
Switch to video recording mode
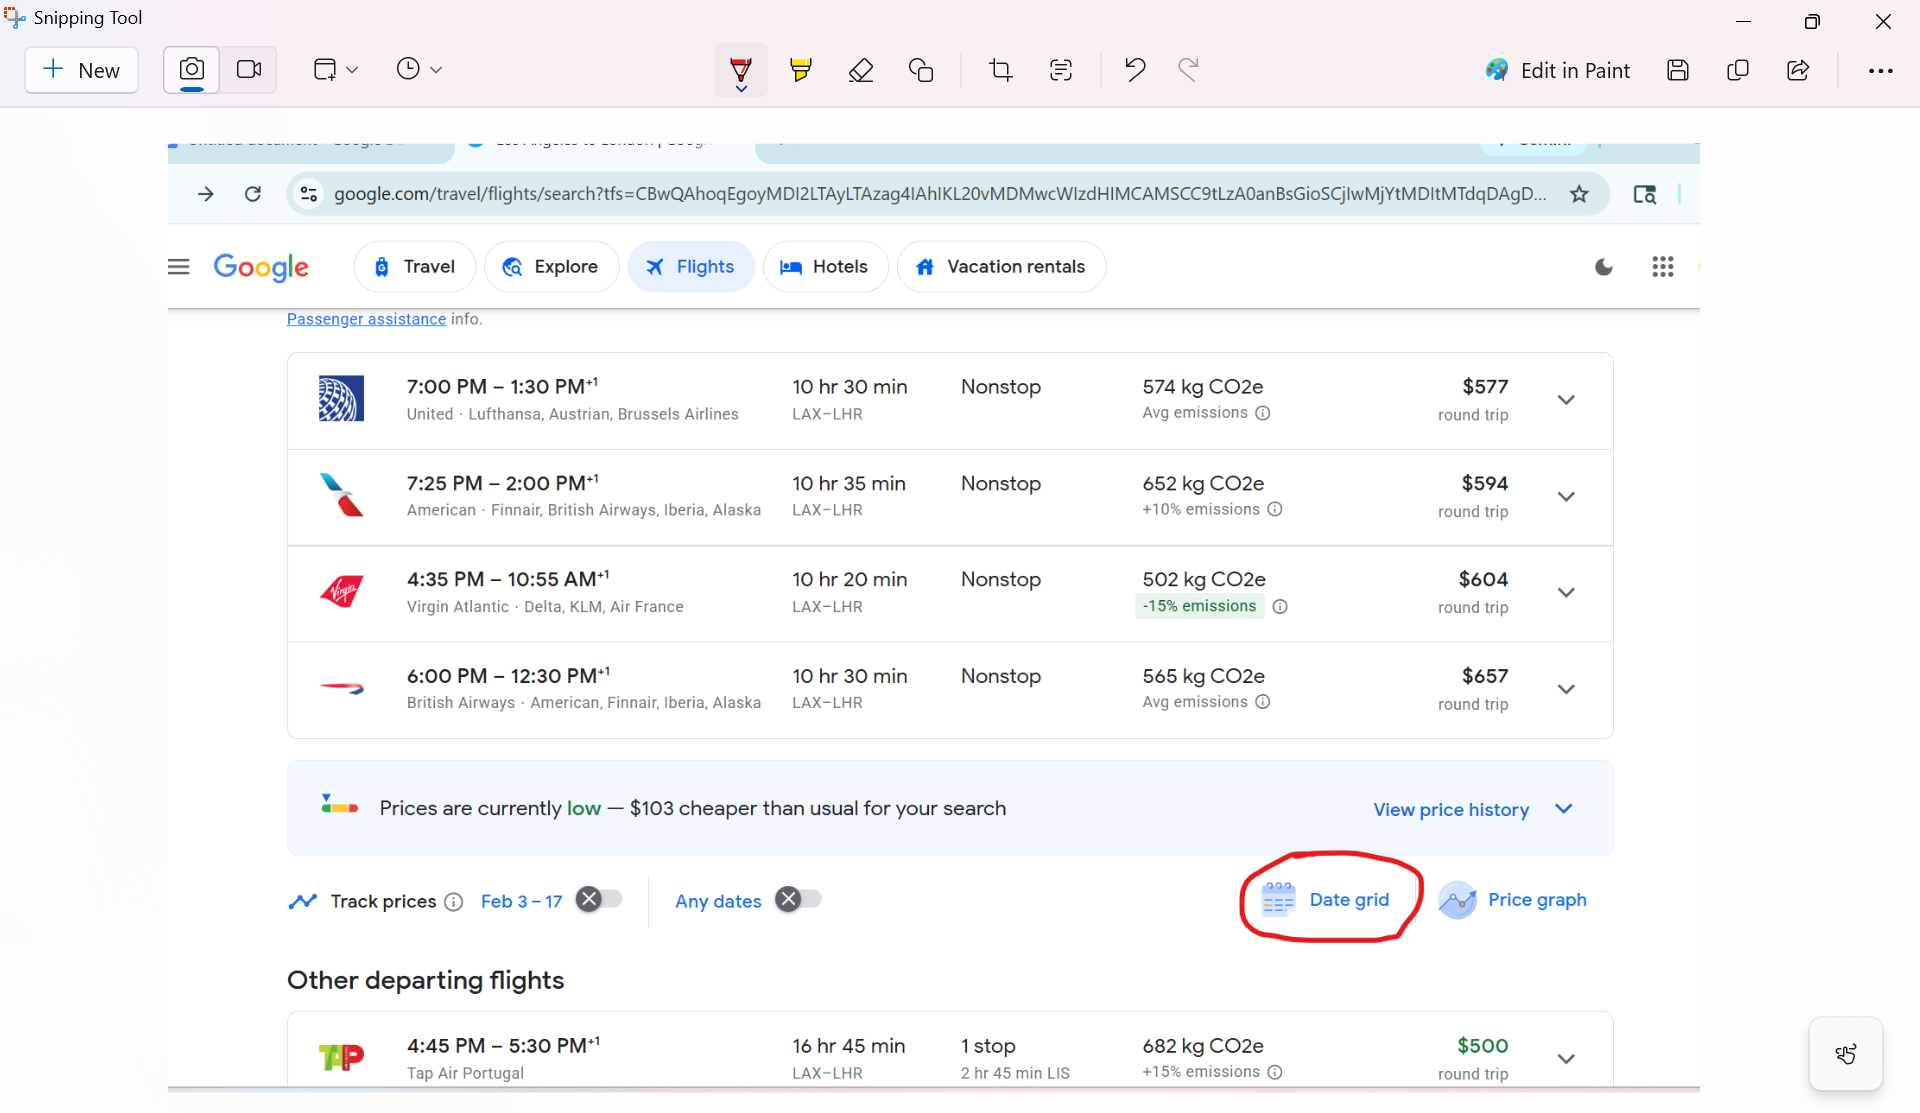tap(248, 70)
